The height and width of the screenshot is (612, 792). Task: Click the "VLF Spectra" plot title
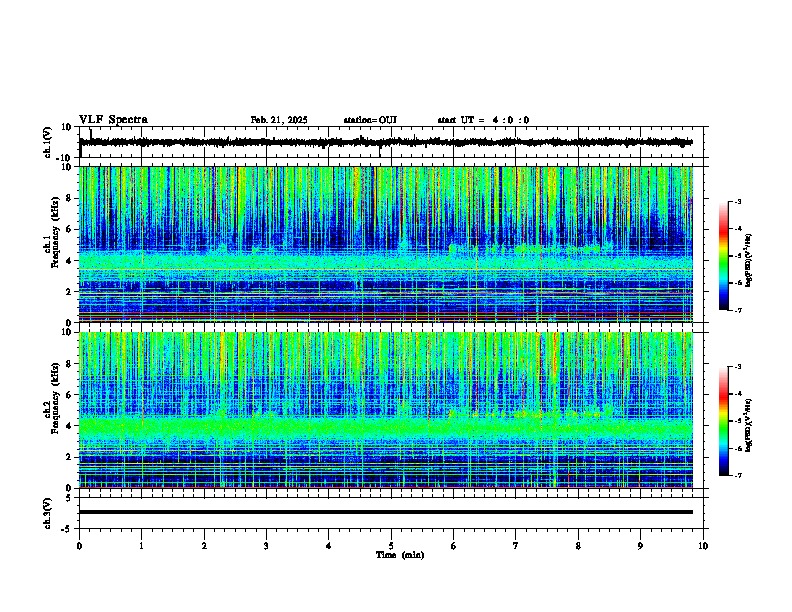click(x=113, y=120)
